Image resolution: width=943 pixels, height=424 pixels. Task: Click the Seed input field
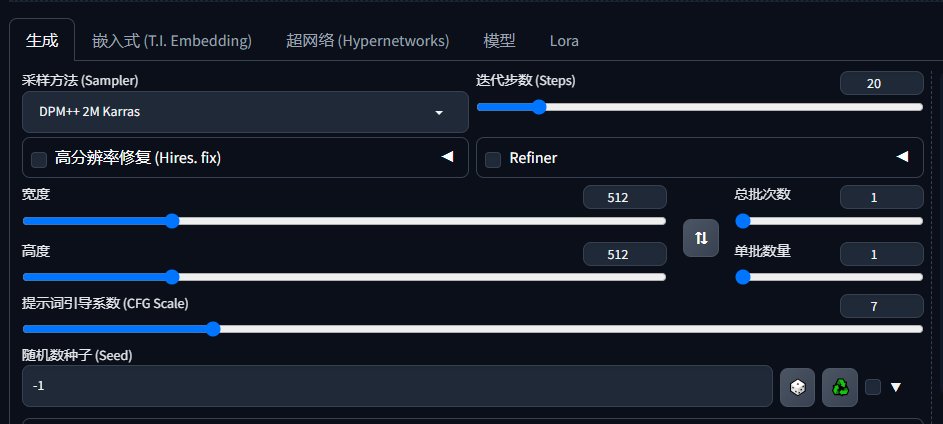[x=397, y=386]
